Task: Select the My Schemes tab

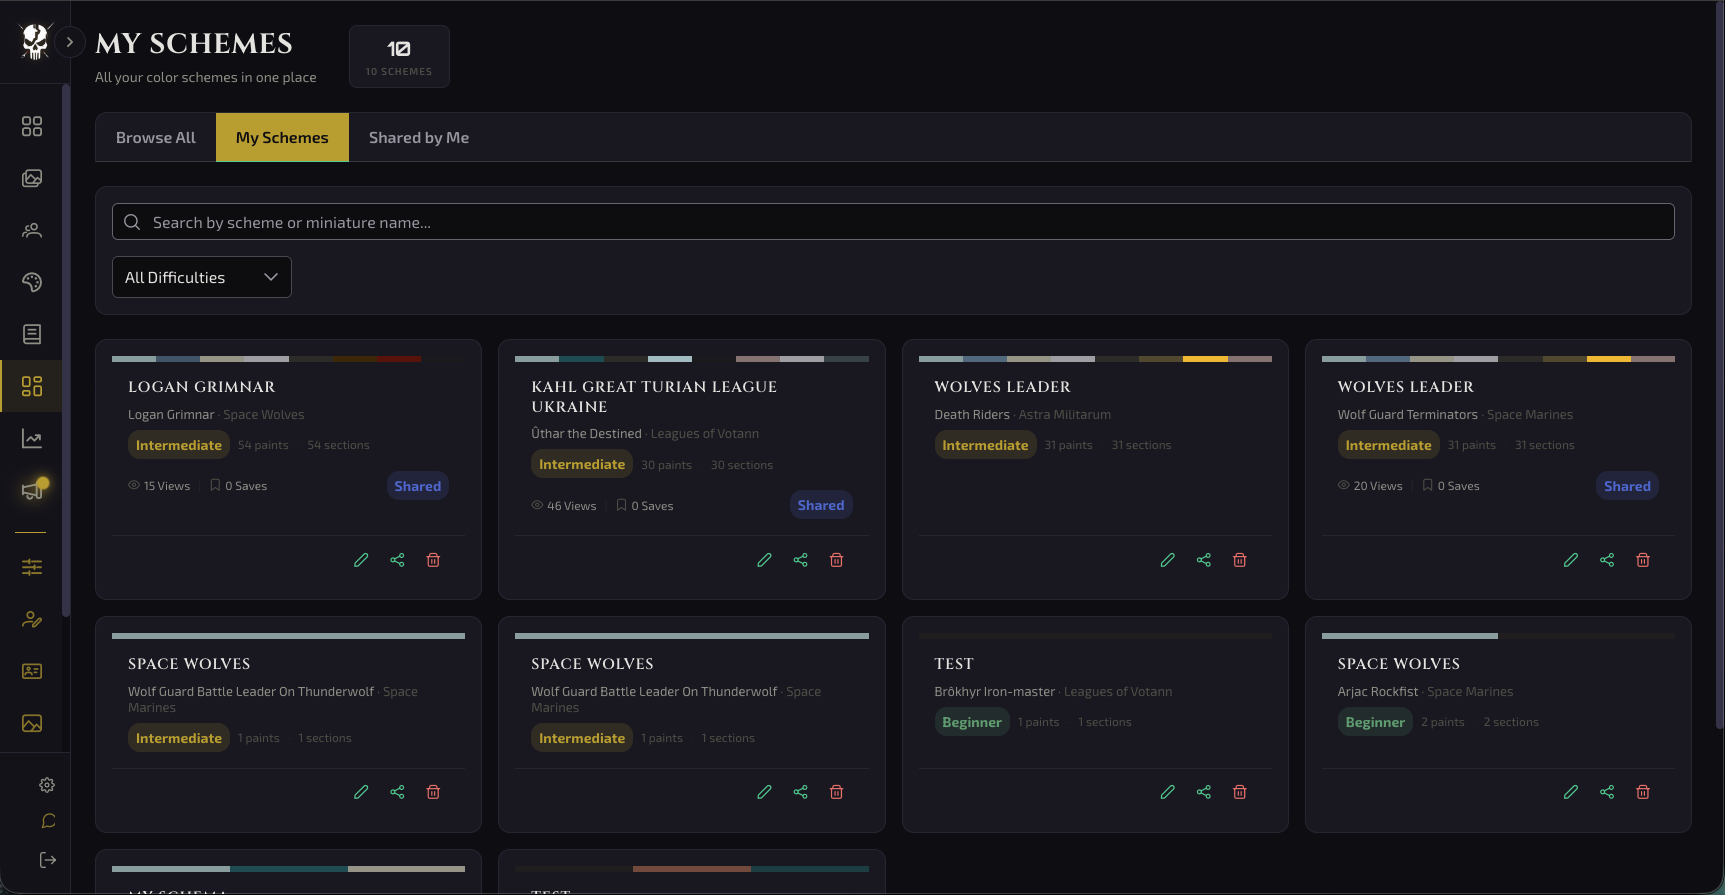Action: pos(282,137)
